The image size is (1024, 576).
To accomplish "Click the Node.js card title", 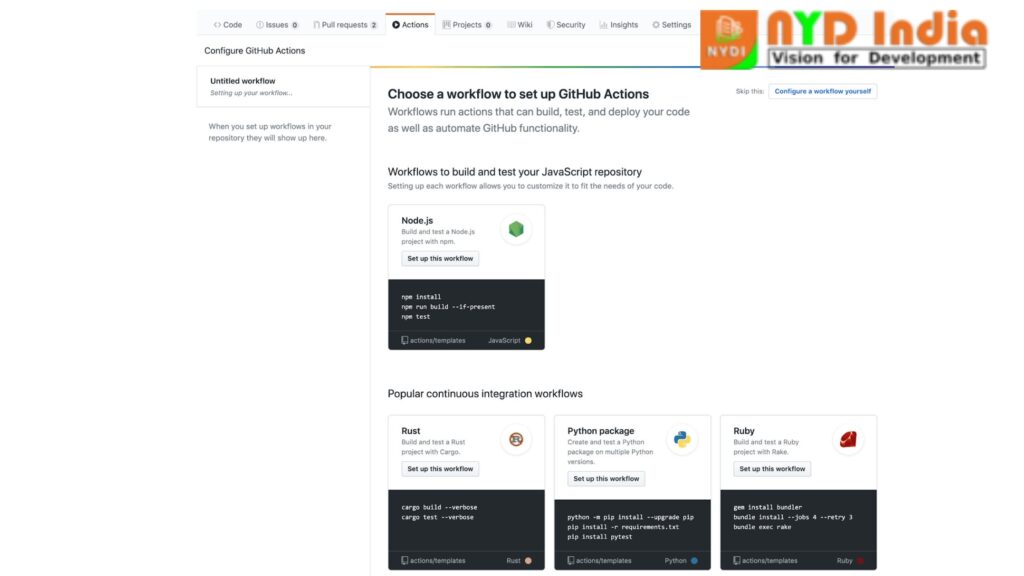I will (417, 221).
